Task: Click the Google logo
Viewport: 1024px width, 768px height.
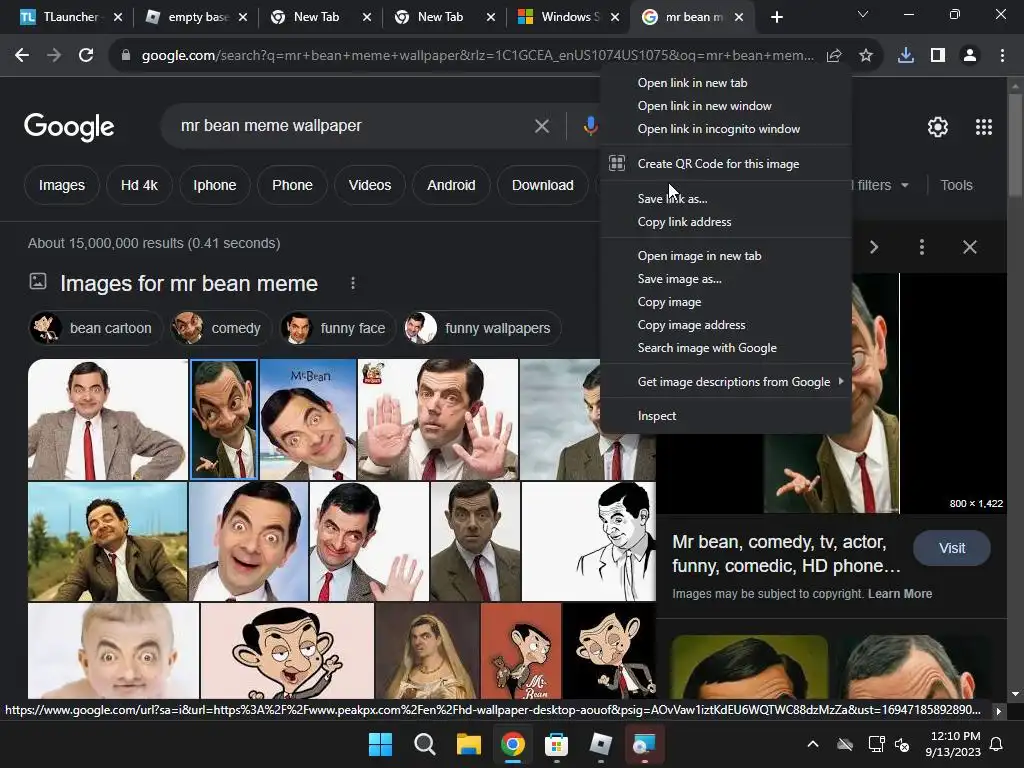Action: 69,127
